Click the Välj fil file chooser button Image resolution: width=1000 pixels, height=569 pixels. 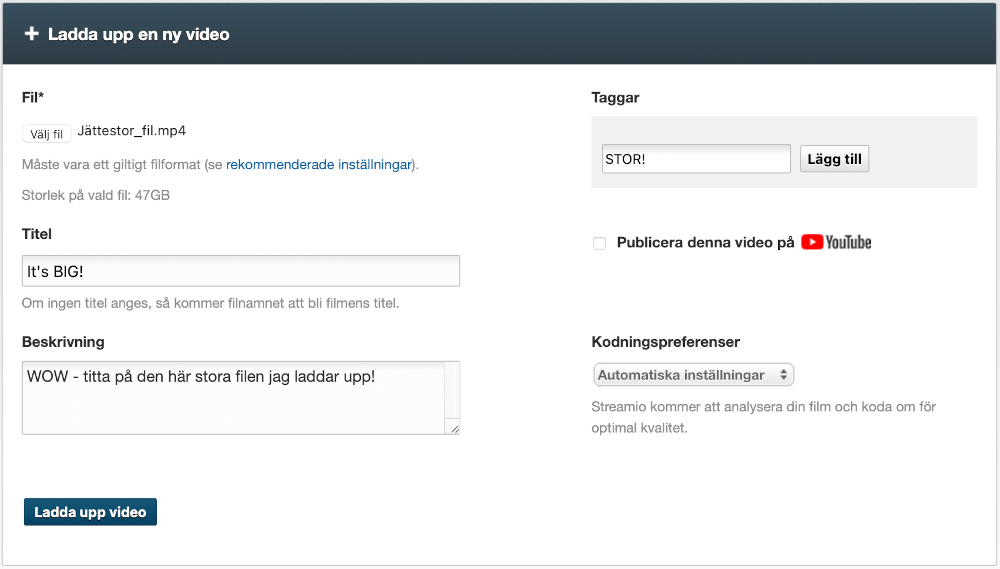click(47, 134)
